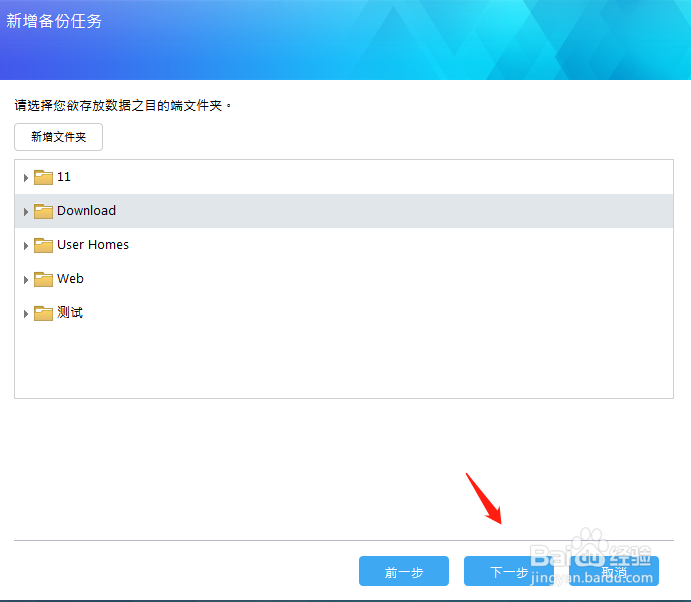Expand the 11 folder arrow
Viewport: 691px width, 602px height.
point(26,178)
